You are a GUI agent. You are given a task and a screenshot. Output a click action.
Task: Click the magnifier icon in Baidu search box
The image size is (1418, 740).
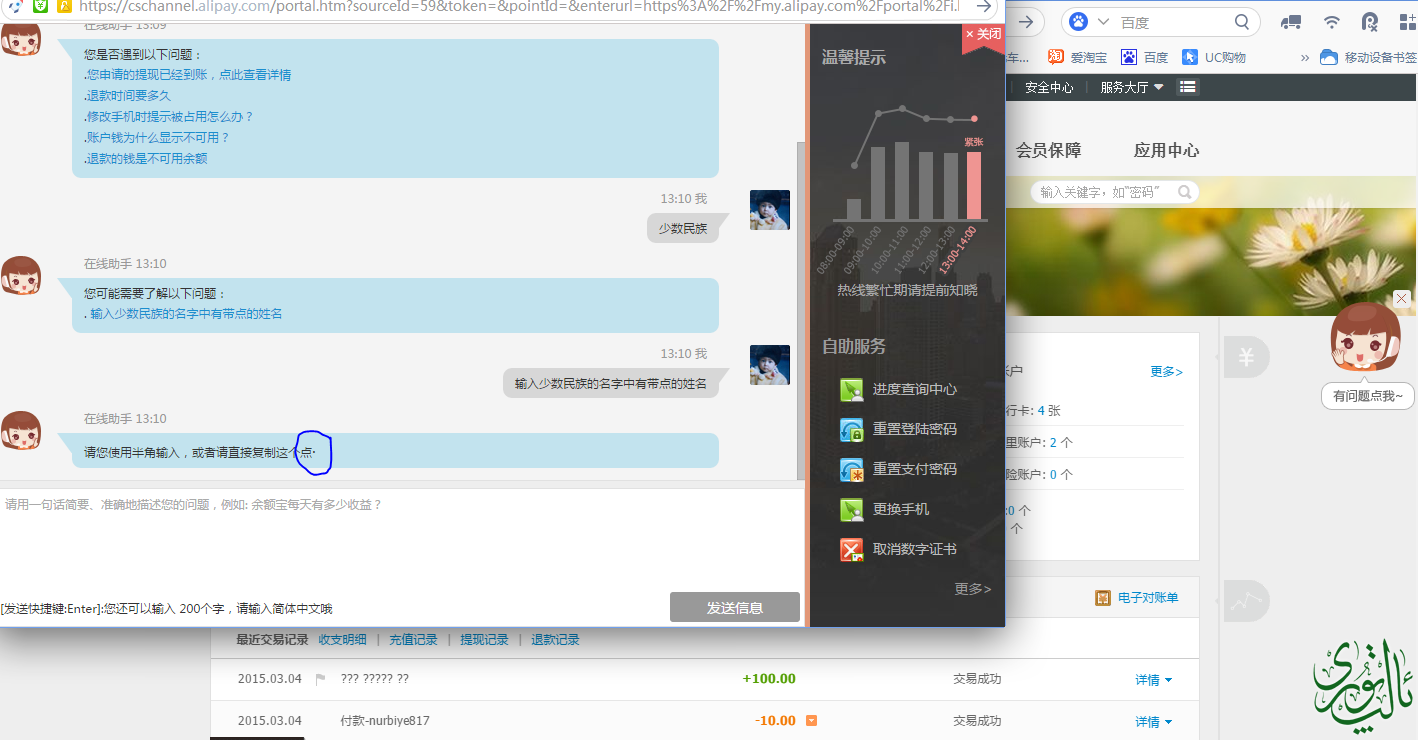[1241, 22]
